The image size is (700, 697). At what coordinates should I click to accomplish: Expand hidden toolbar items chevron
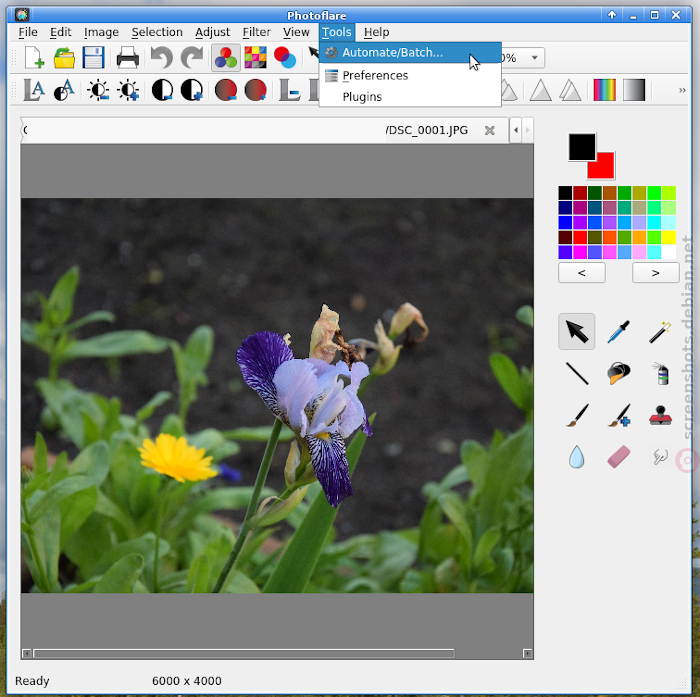(682, 90)
